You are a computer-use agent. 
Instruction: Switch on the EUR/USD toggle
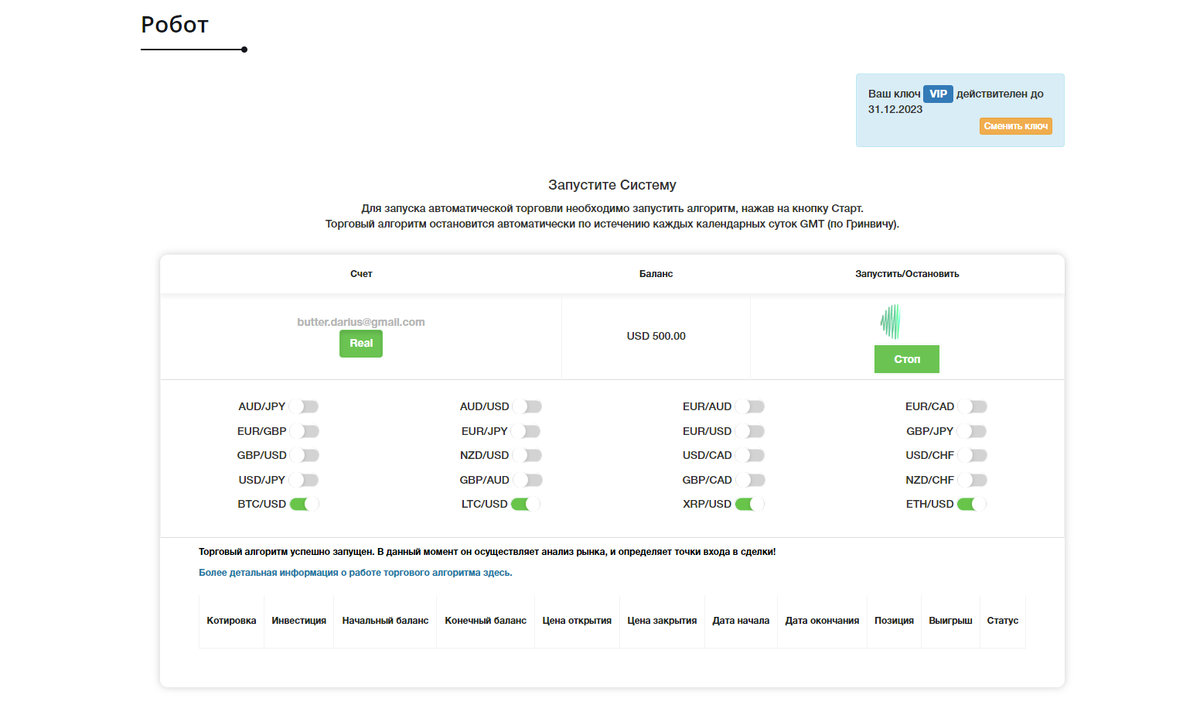click(x=750, y=431)
